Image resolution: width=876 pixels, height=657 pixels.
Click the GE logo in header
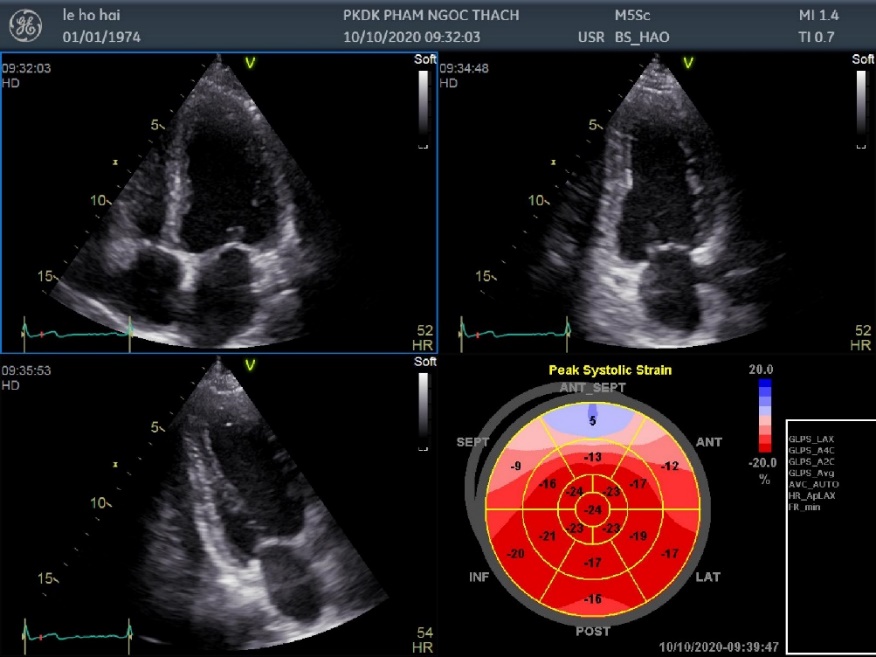point(26,26)
